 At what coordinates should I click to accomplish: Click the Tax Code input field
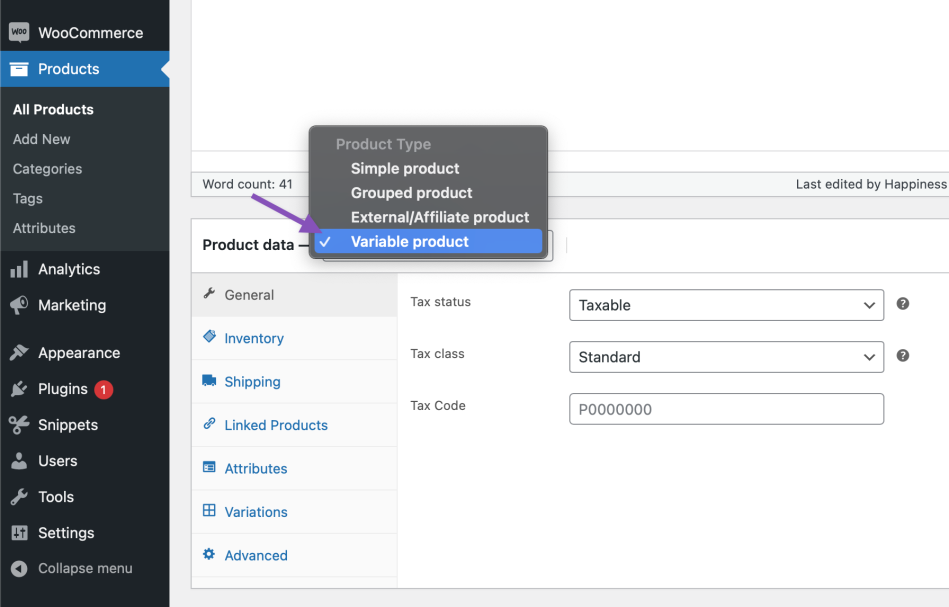coord(726,409)
